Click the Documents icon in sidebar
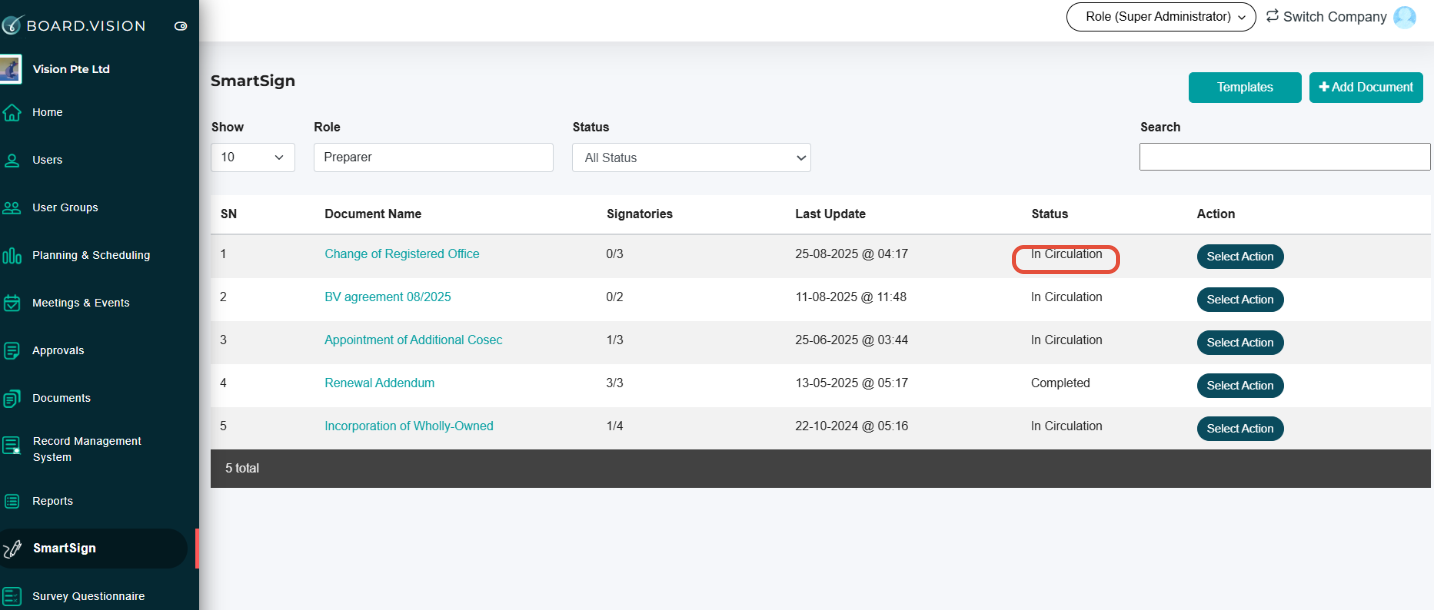 point(12,399)
